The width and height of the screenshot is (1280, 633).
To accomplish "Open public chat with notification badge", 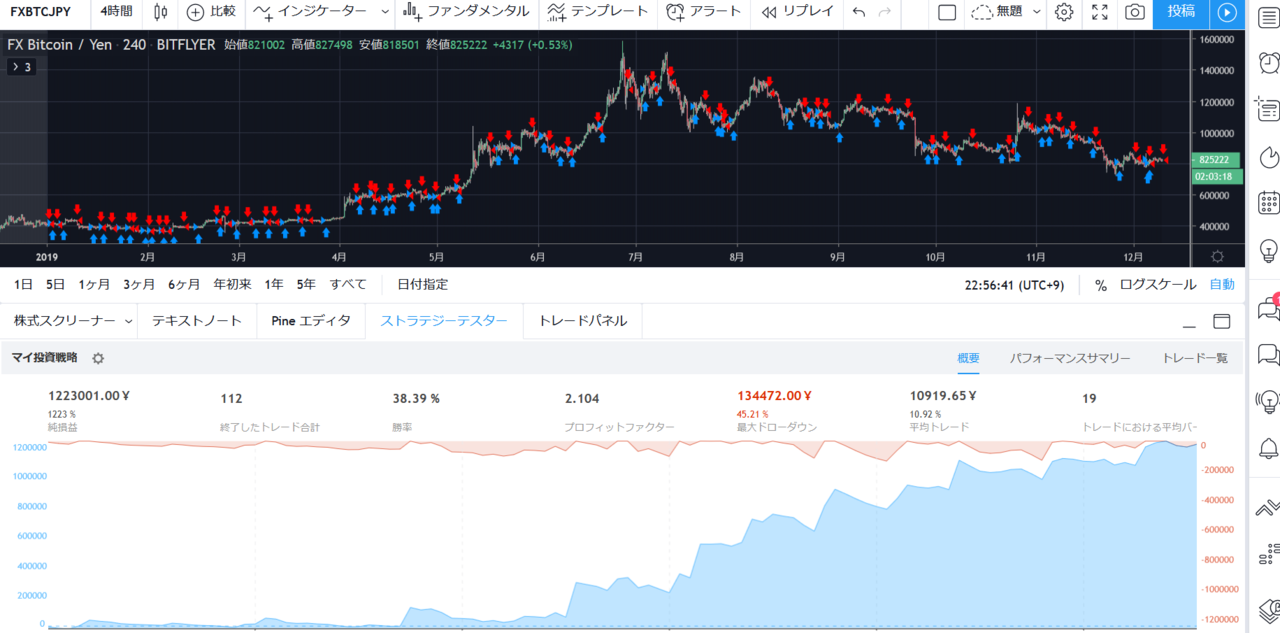I will (1268, 308).
